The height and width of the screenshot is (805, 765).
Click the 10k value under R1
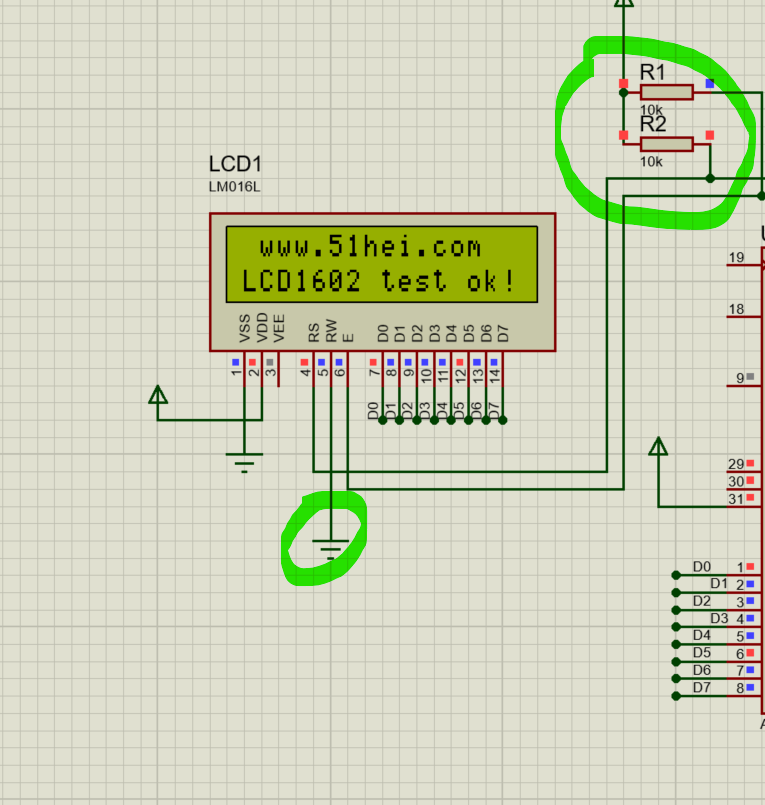[651, 109]
